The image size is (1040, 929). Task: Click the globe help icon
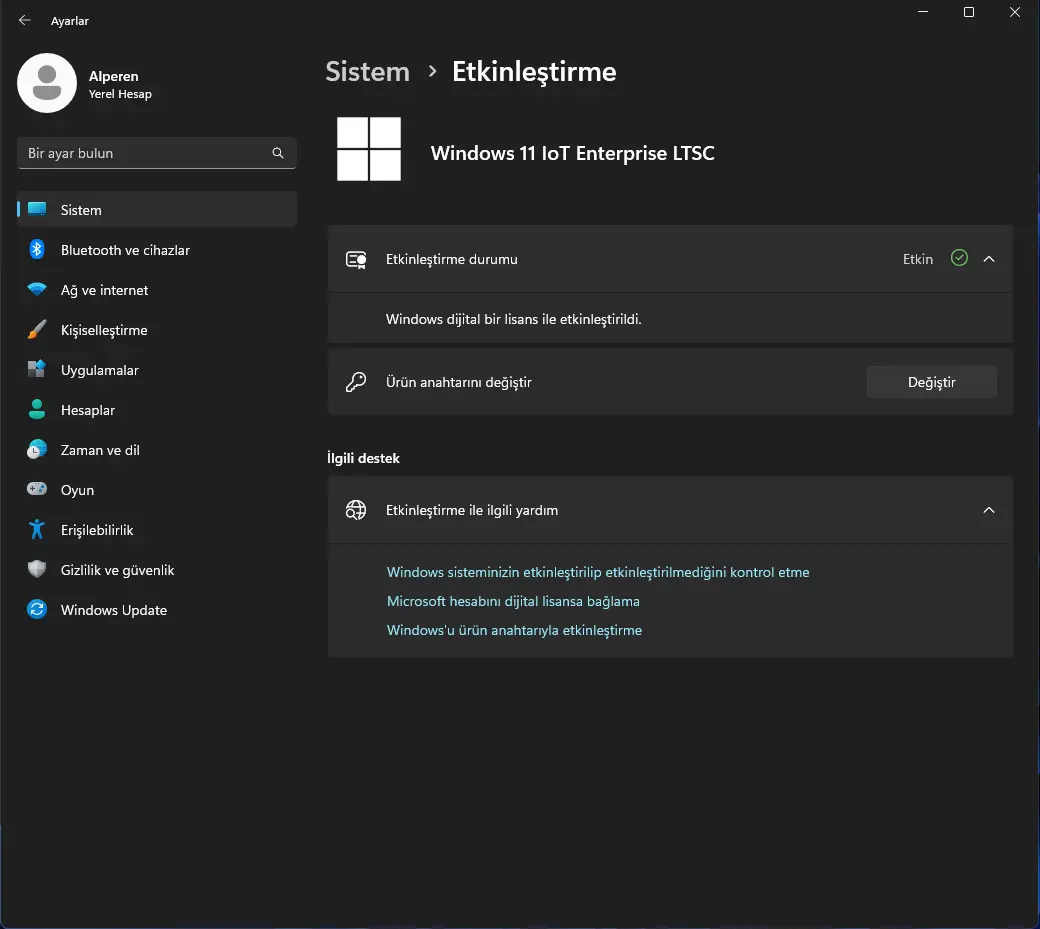[356, 510]
